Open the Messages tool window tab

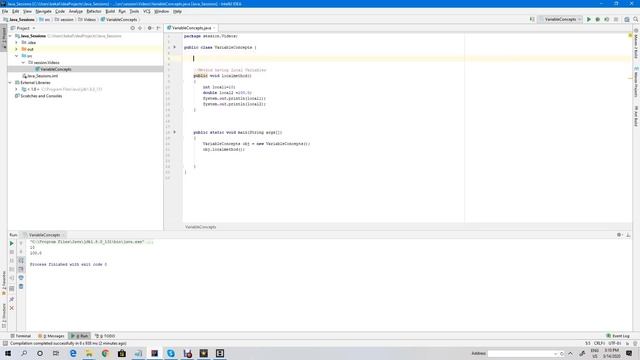[51, 336]
